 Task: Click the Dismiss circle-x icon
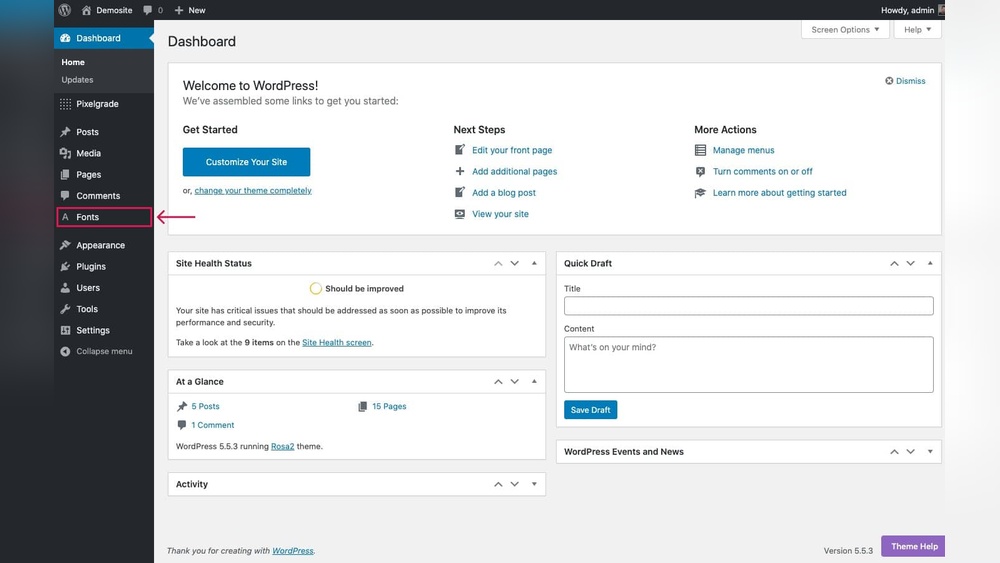tap(889, 81)
